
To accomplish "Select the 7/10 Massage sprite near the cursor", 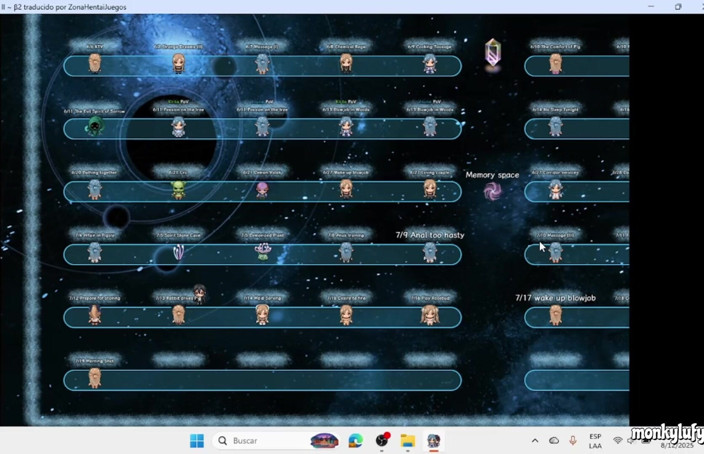I will tap(555, 252).
